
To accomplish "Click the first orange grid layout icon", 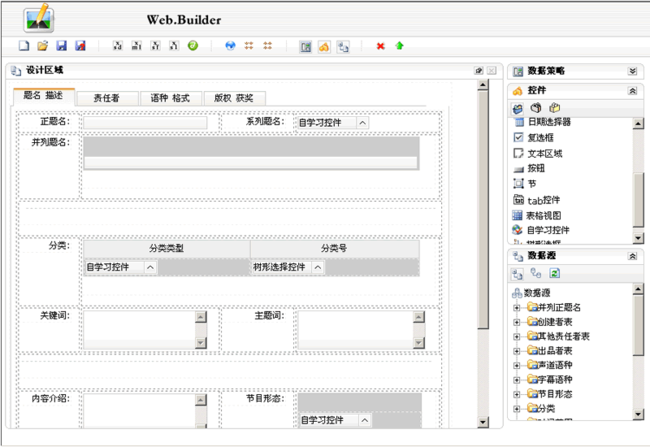I will coord(249,46).
